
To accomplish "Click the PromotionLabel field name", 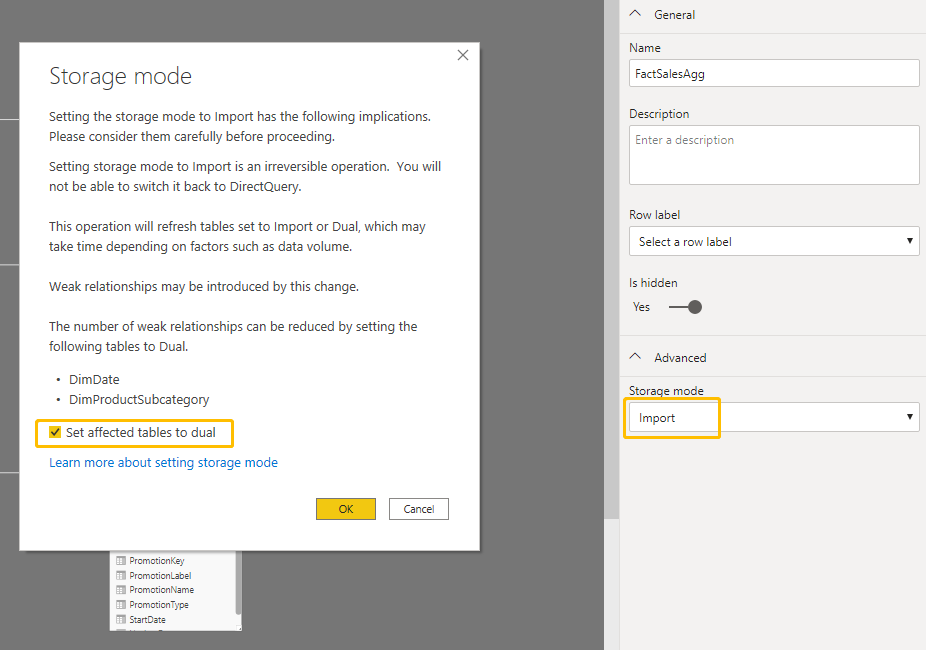I will pos(160,576).
